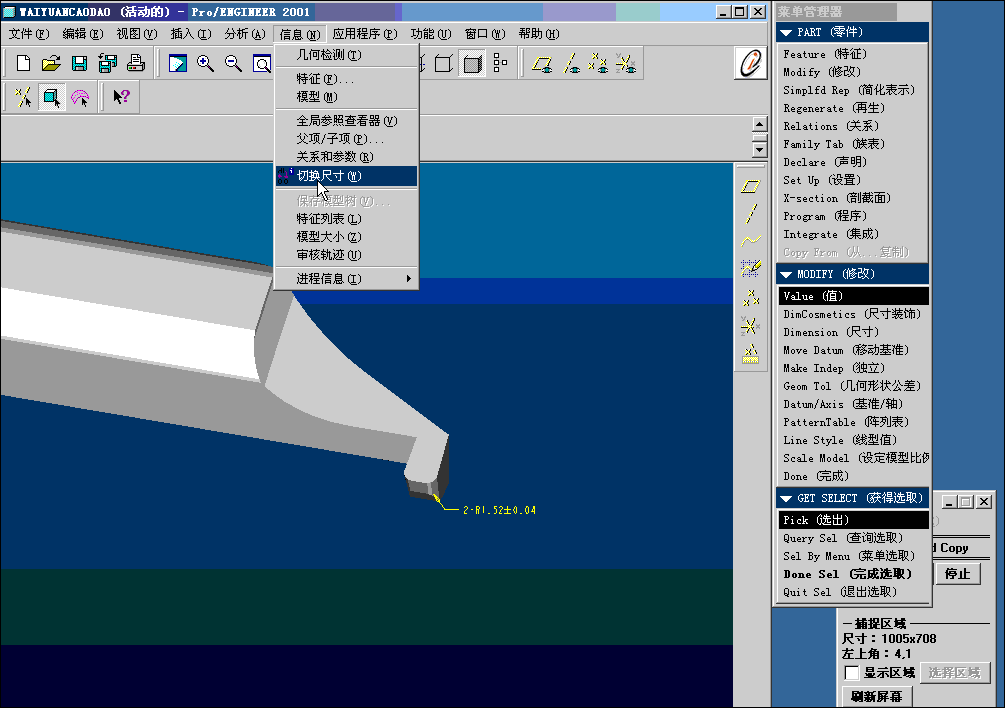Screen dimensions: 1005x708
Task: Create datum plane from side toolbar
Action: (x=751, y=186)
